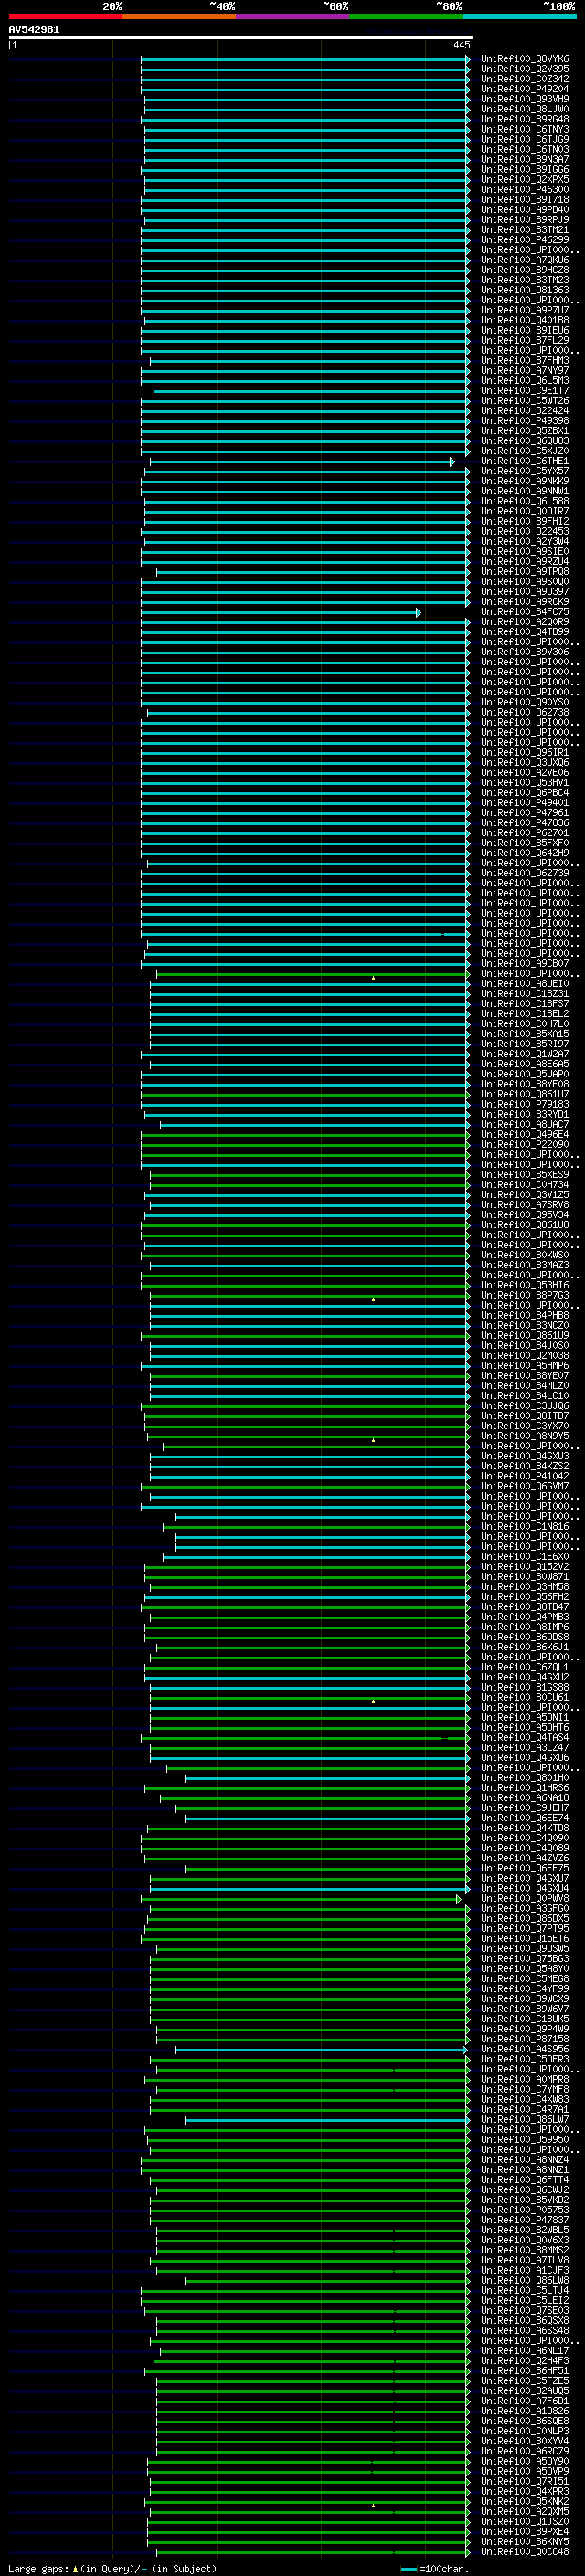
Task: Select the UniRef100_Q1W2A7 label
Action: tap(524, 1054)
